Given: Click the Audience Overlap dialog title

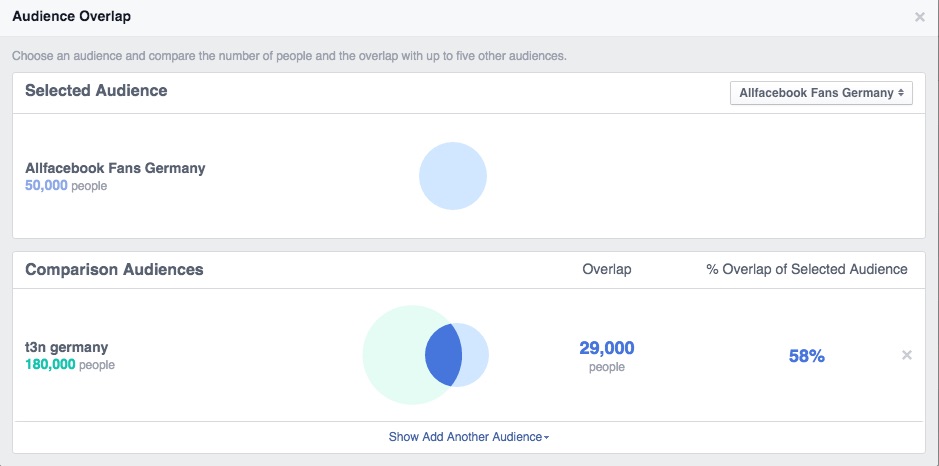Looking at the screenshot, I should point(72,17).
